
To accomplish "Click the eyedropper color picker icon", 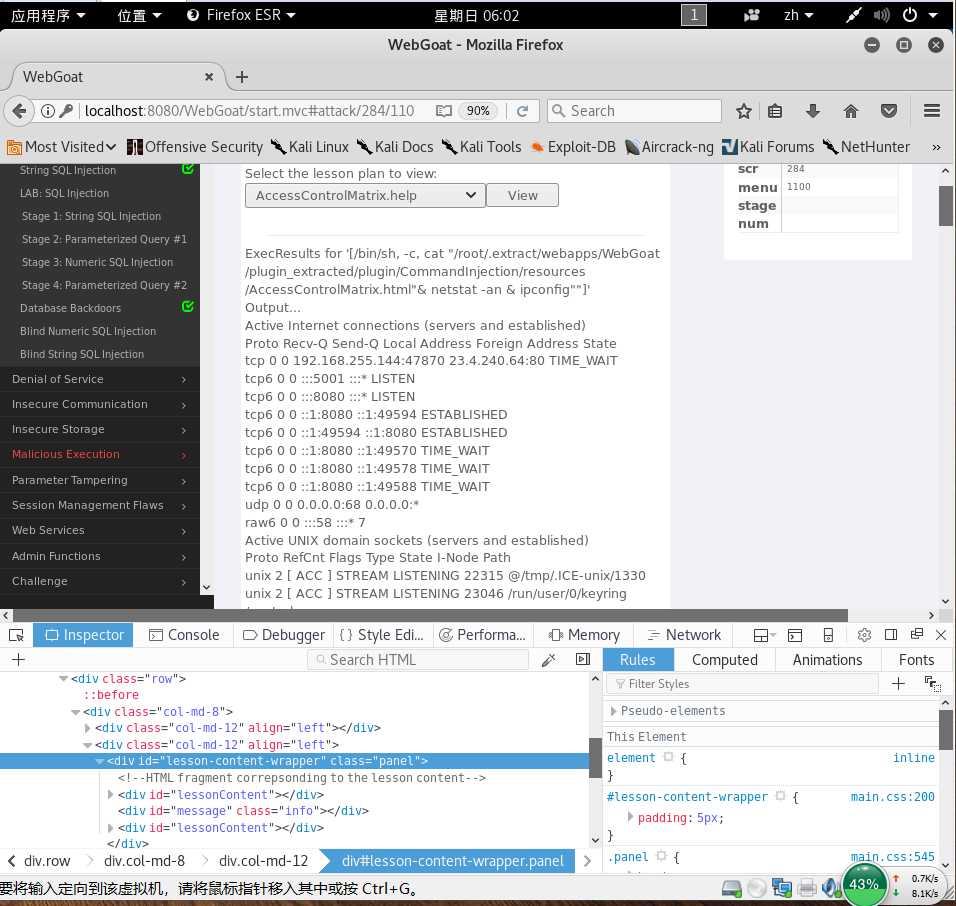I will coord(549,660).
